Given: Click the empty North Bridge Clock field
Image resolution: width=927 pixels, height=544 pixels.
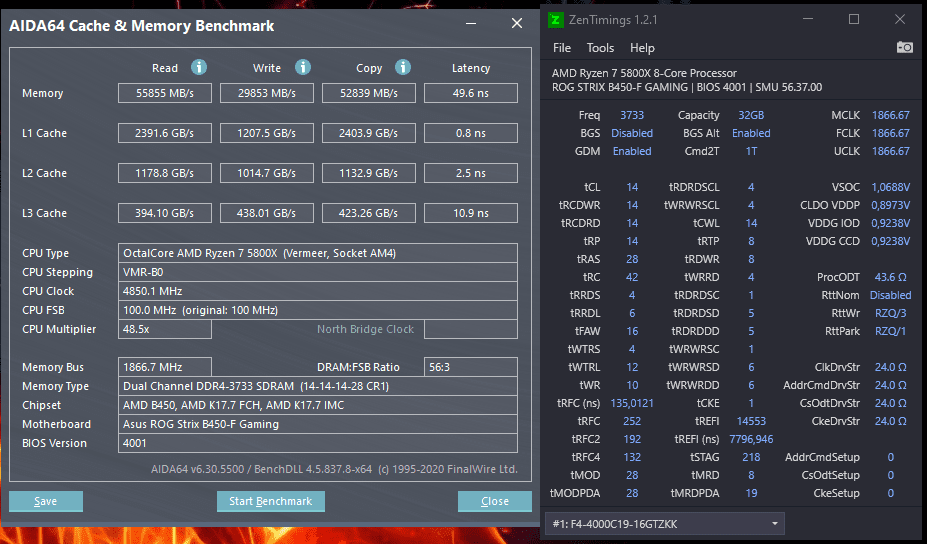Looking at the screenshot, I should [471, 329].
